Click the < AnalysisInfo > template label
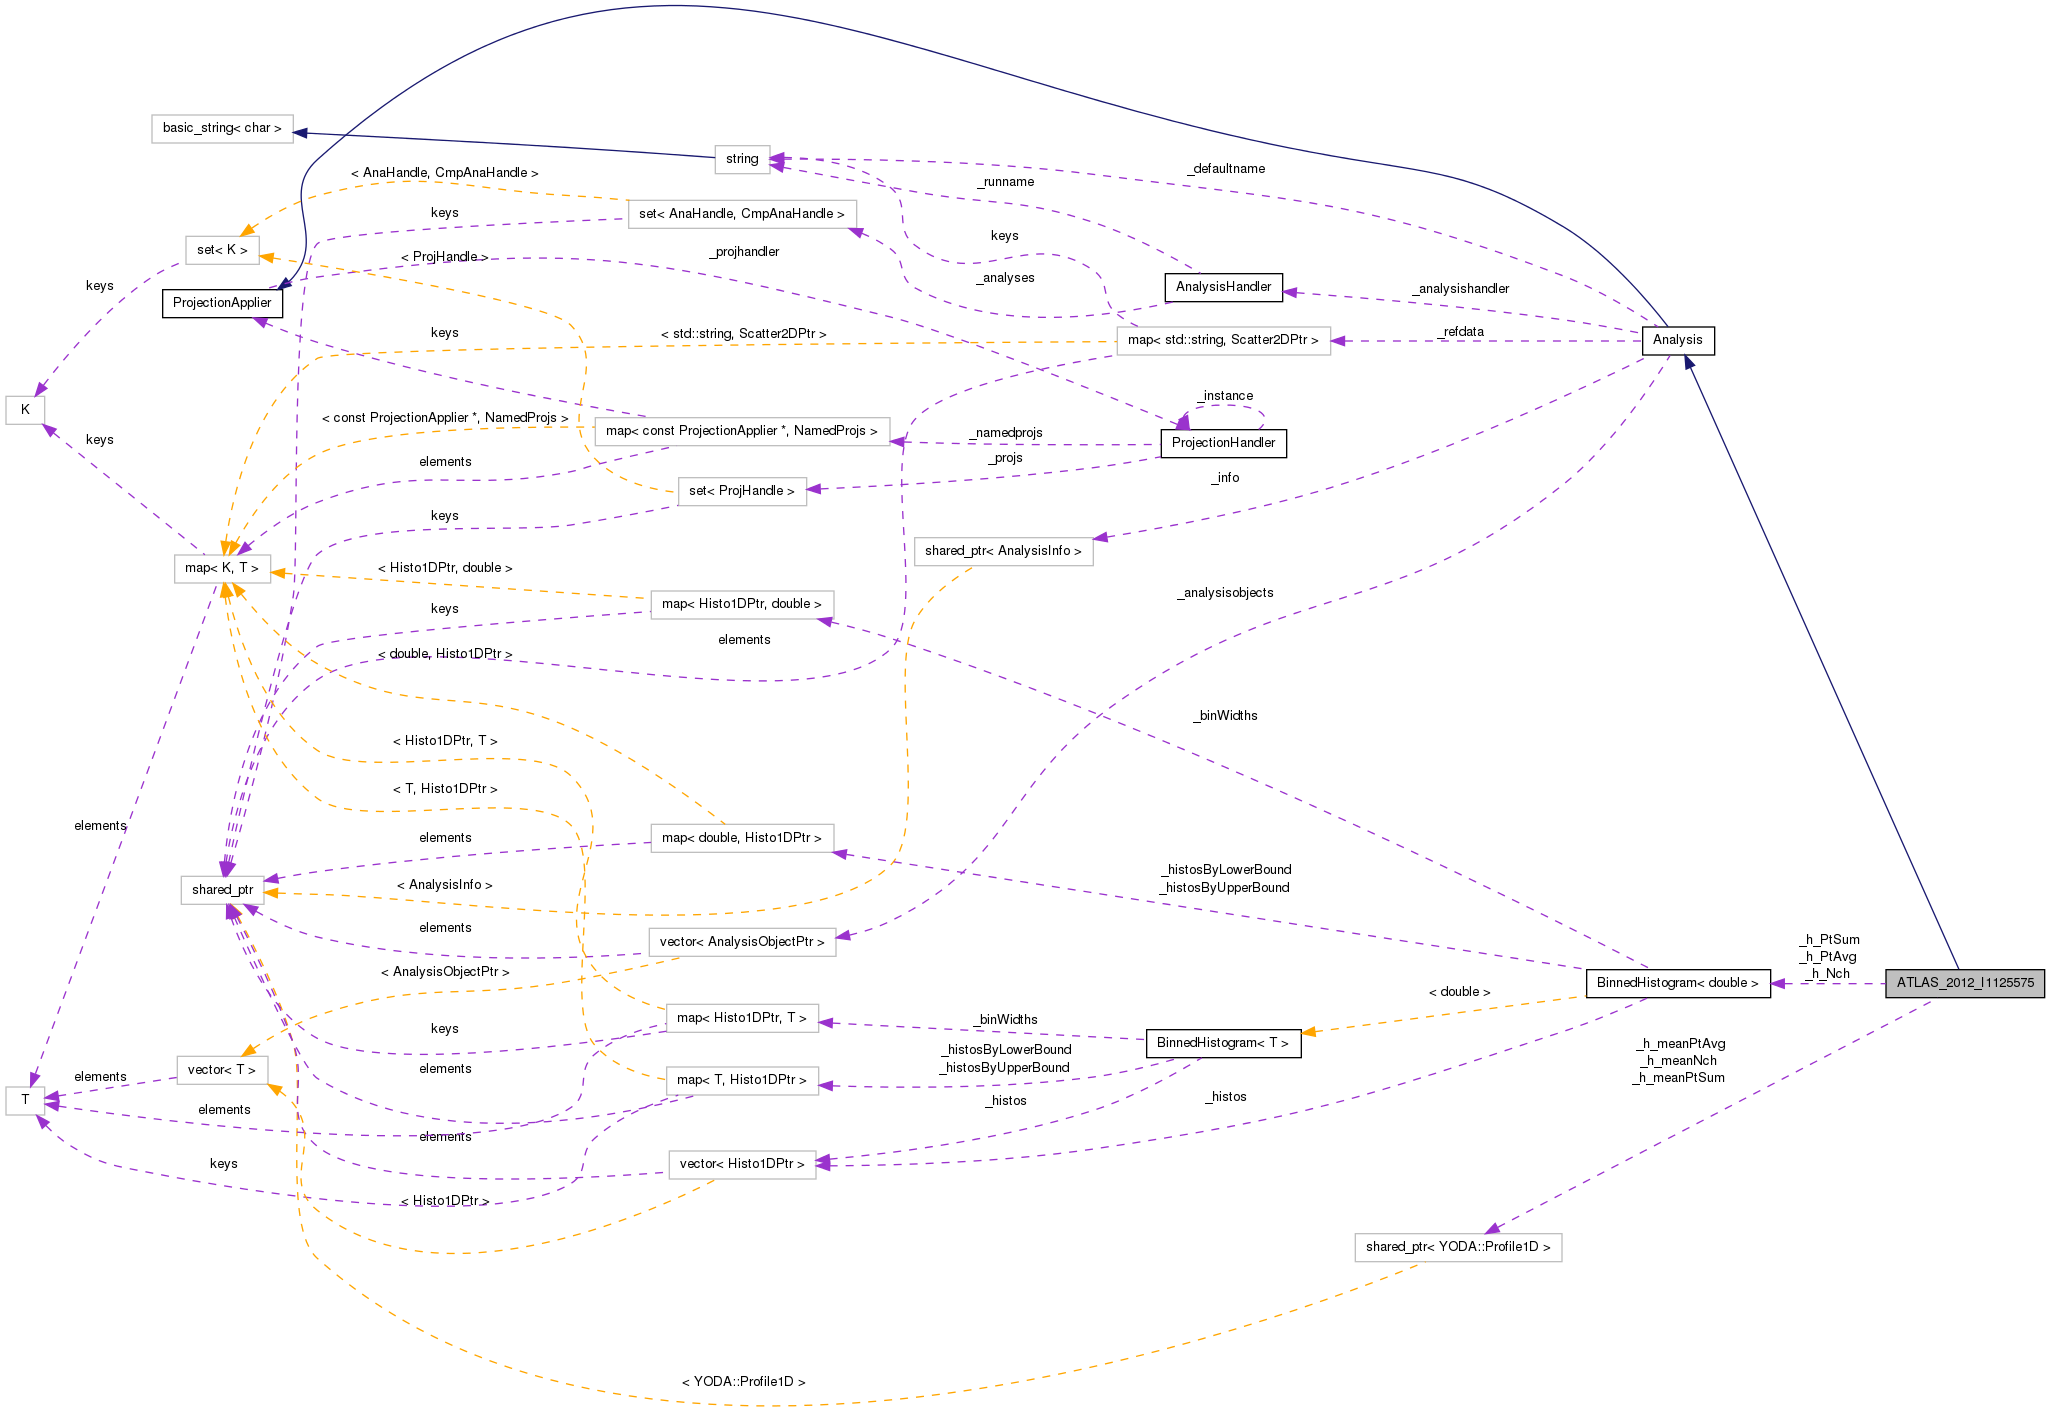 (x=445, y=885)
